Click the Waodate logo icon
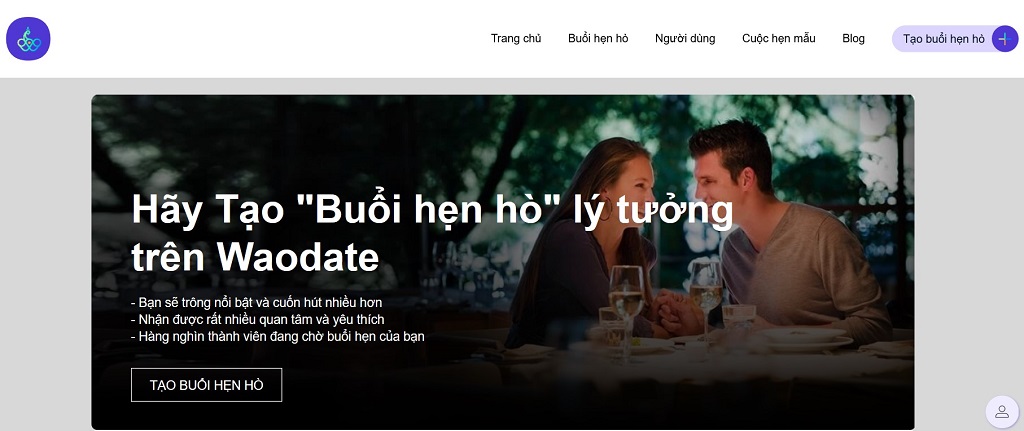Viewport: 1024px width, 431px height. [28, 39]
